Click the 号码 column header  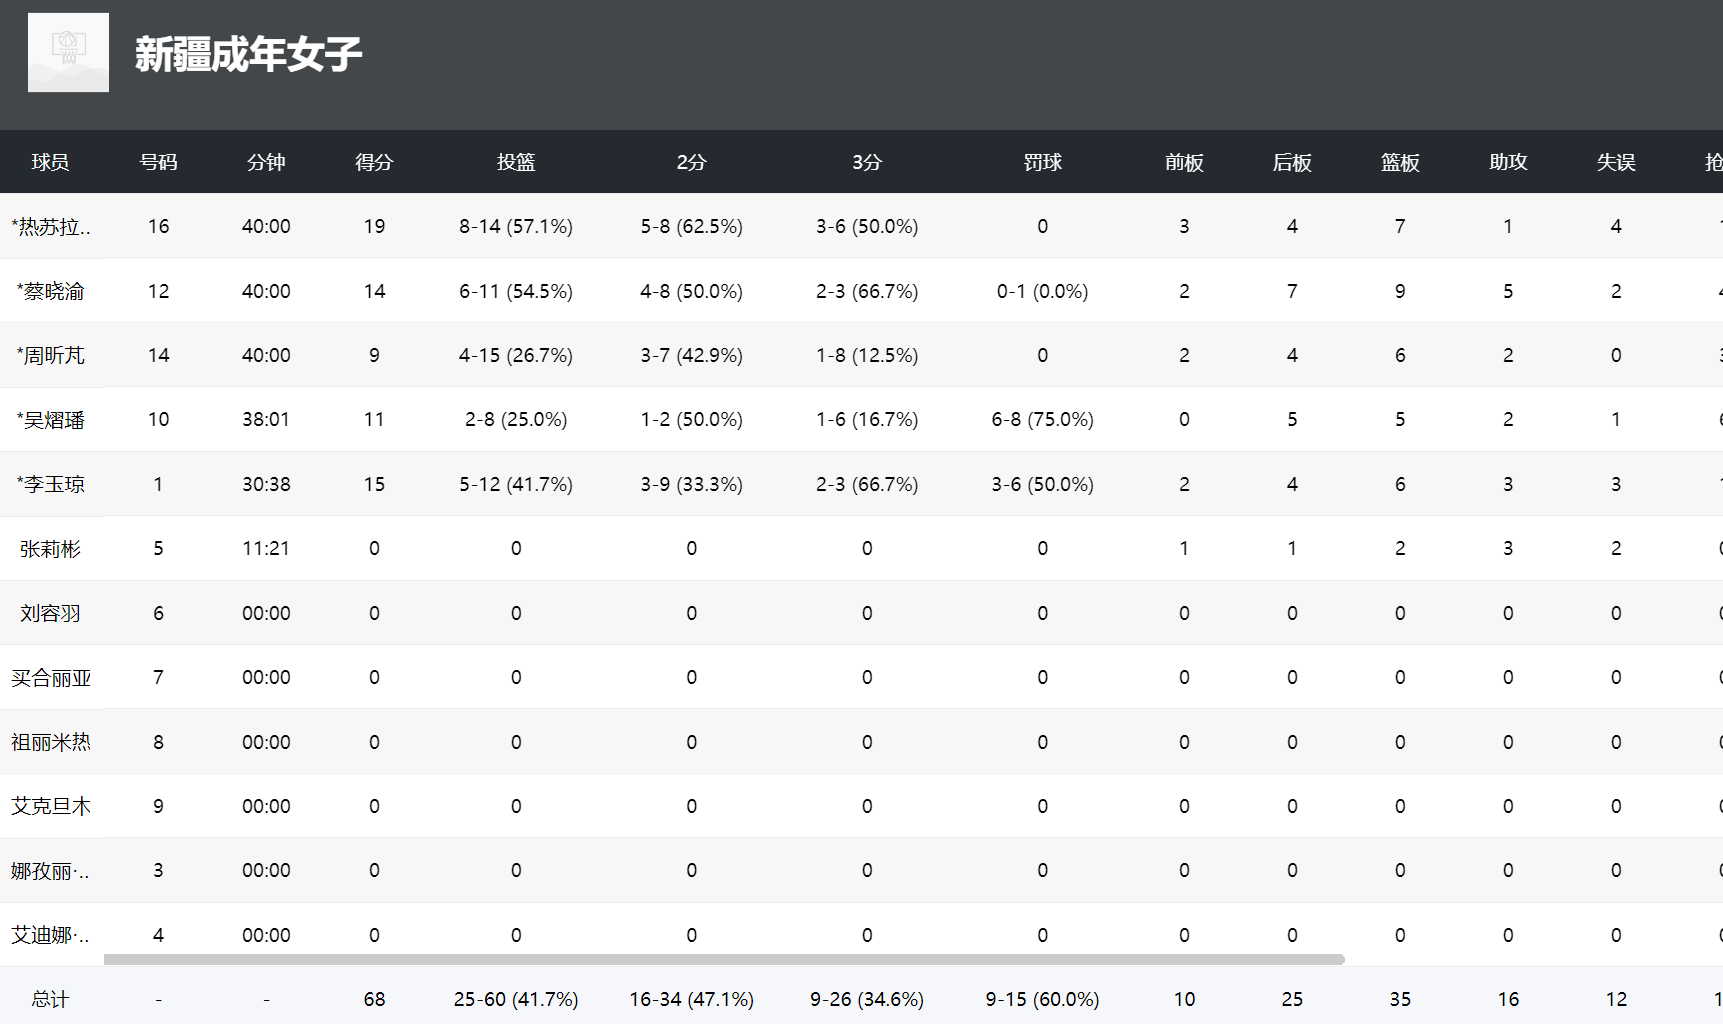158,162
